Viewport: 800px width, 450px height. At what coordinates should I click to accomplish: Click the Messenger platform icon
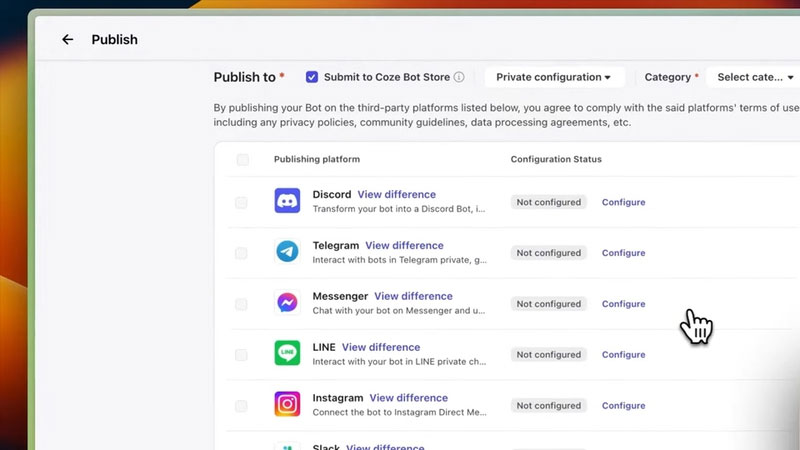pyautogui.click(x=287, y=303)
